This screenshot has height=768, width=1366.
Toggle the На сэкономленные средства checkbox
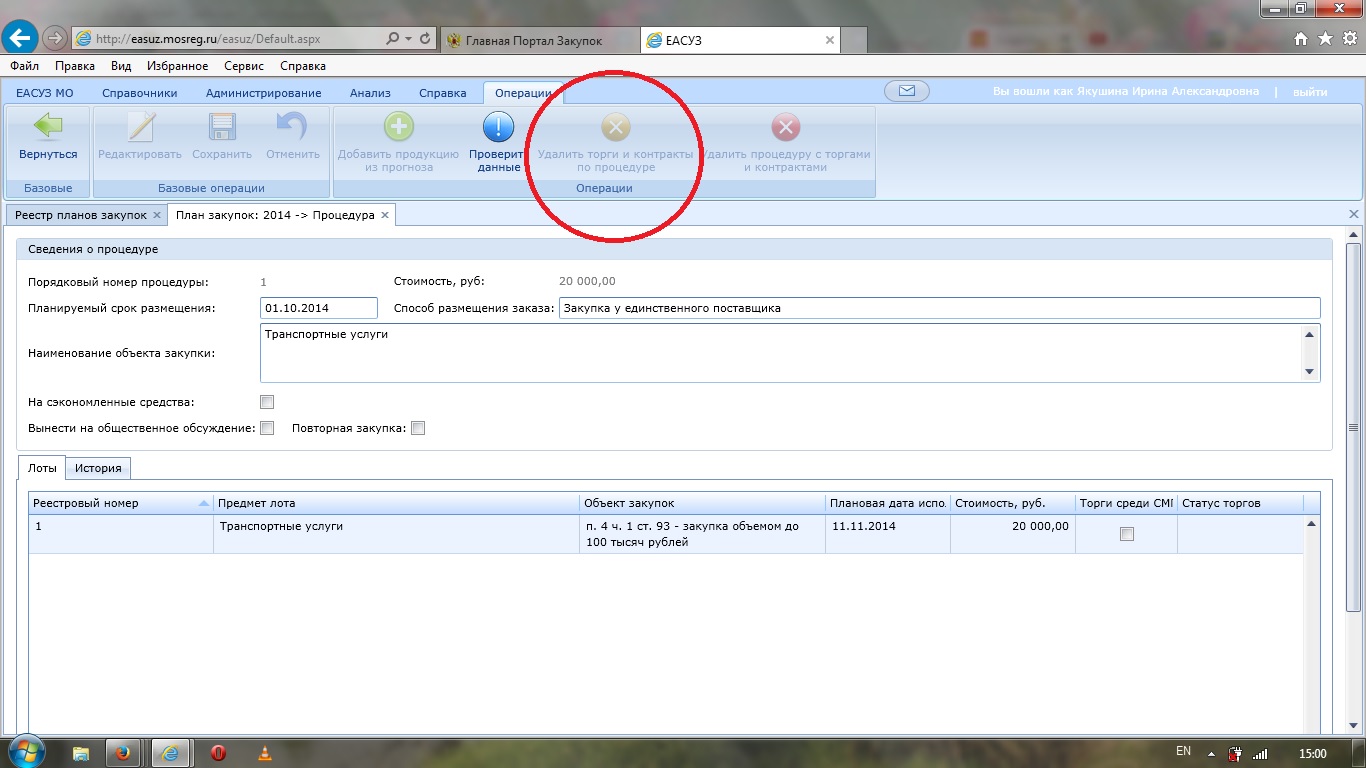267,402
